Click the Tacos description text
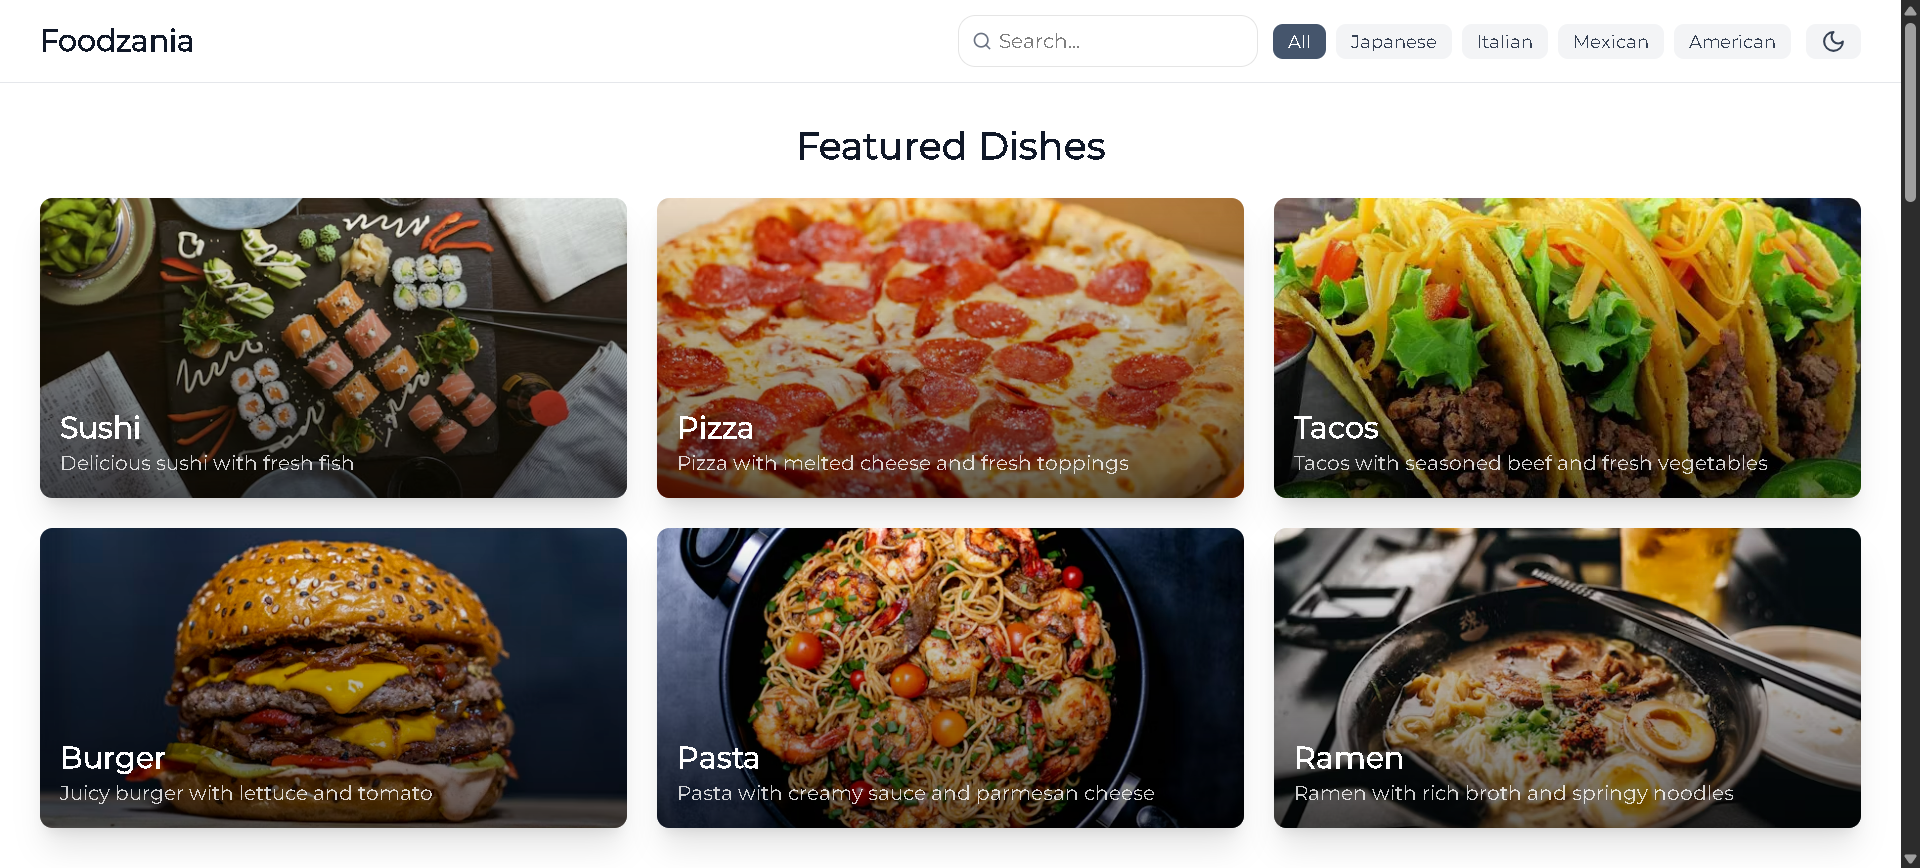The width and height of the screenshot is (1920, 868). click(1530, 463)
